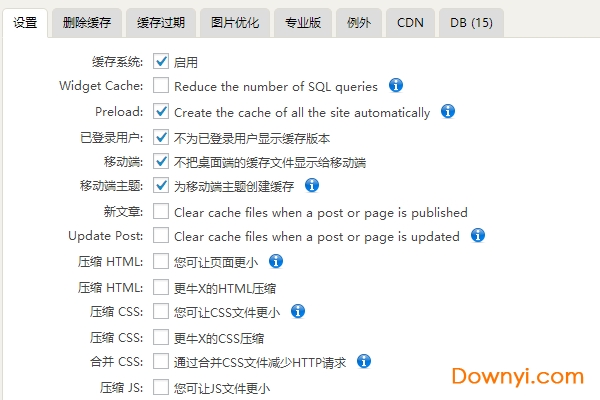
Task: Open the DB (15) tab
Action: (x=471, y=21)
